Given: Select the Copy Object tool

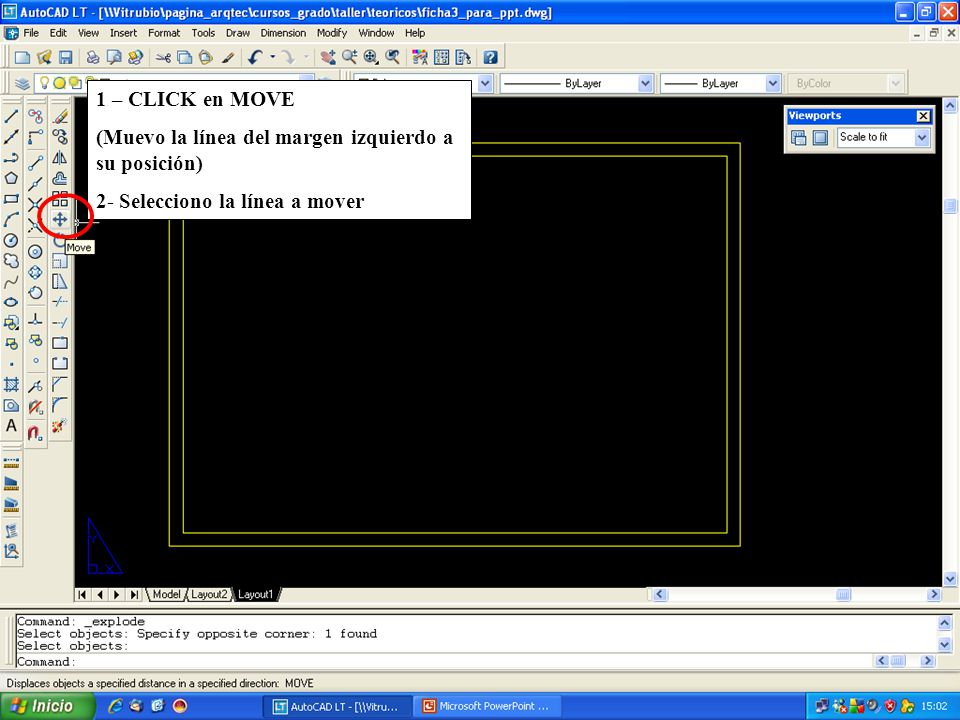Looking at the screenshot, I should pos(60,137).
